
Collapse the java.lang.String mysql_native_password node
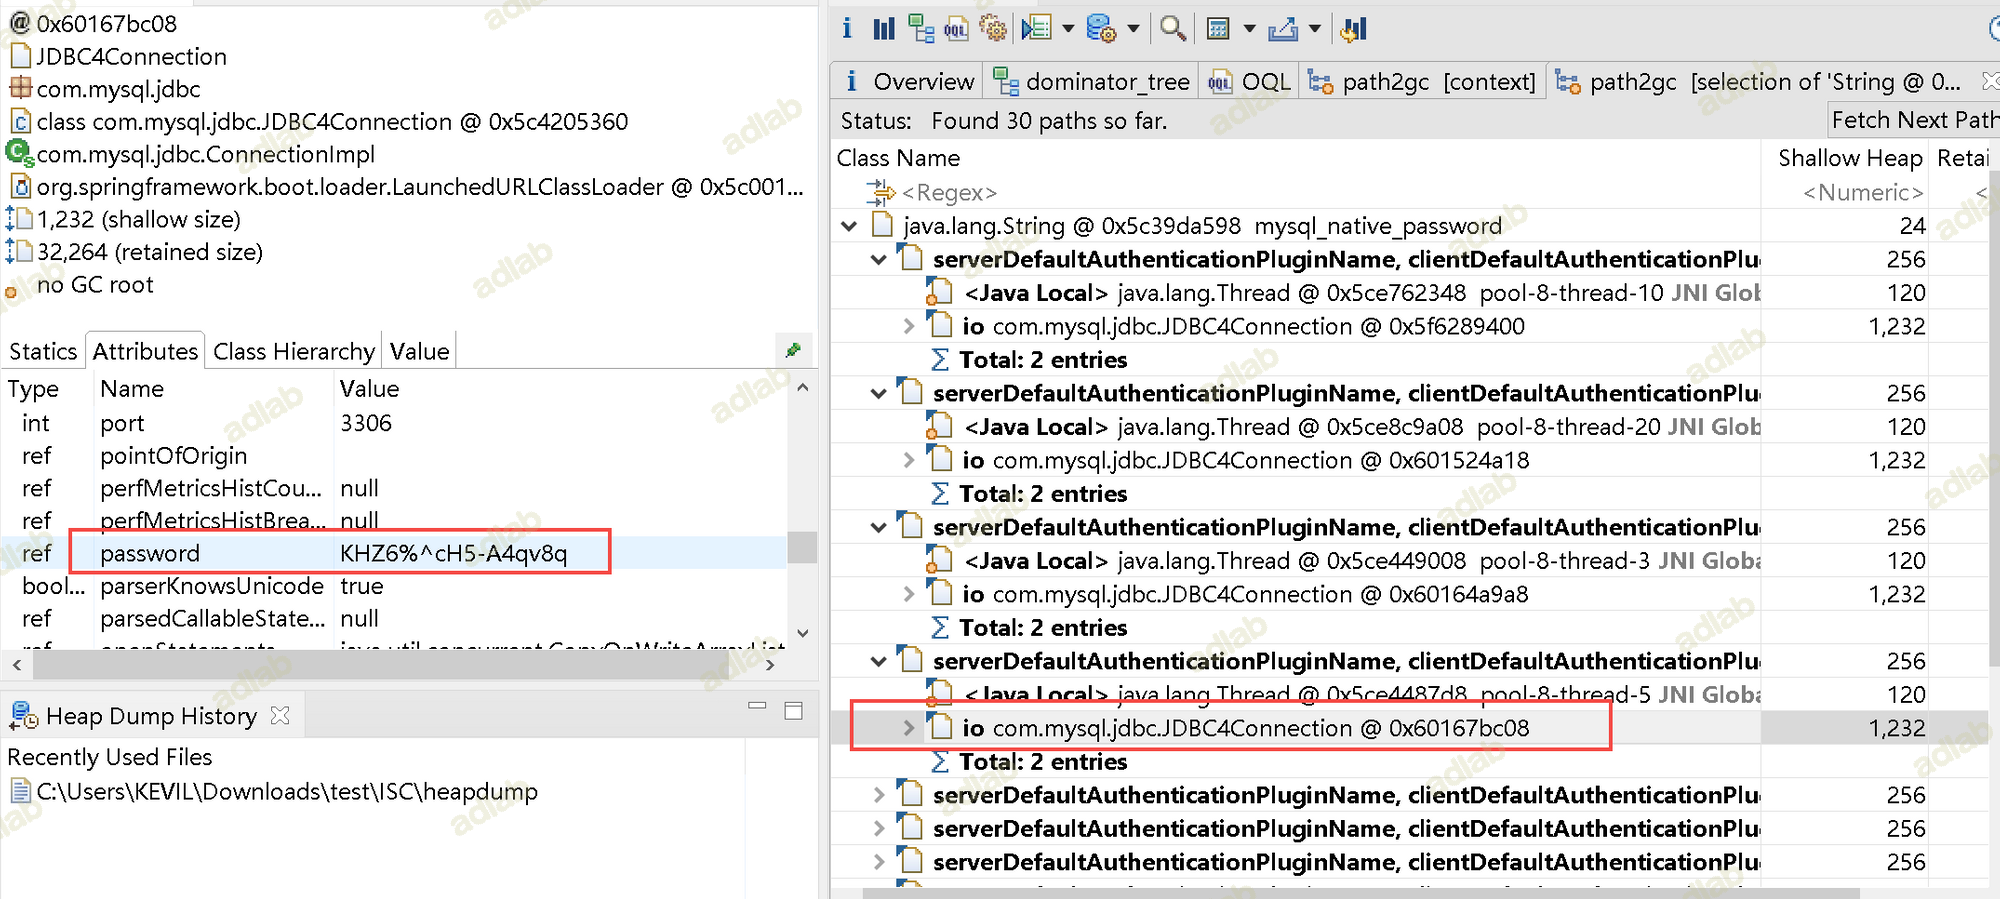click(x=849, y=226)
